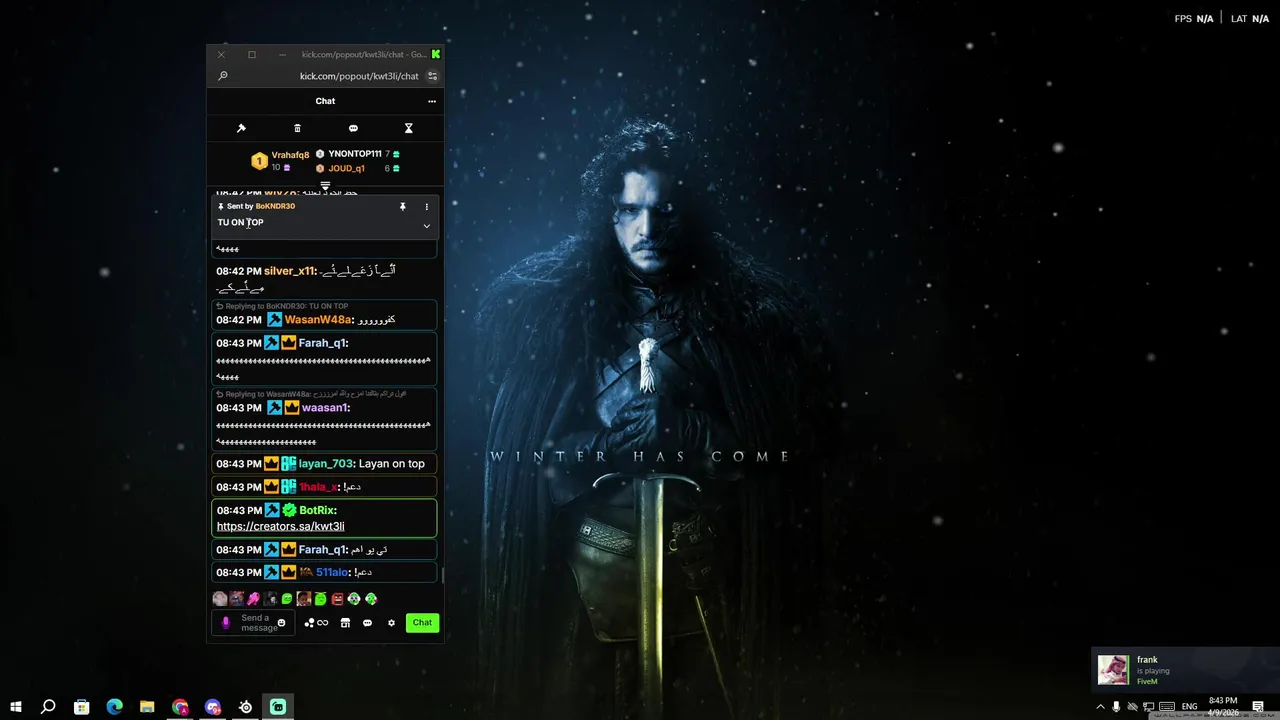The width and height of the screenshot is (1280, 720).
Task: Click username 511alo in chat
Action: coord(332,573)
